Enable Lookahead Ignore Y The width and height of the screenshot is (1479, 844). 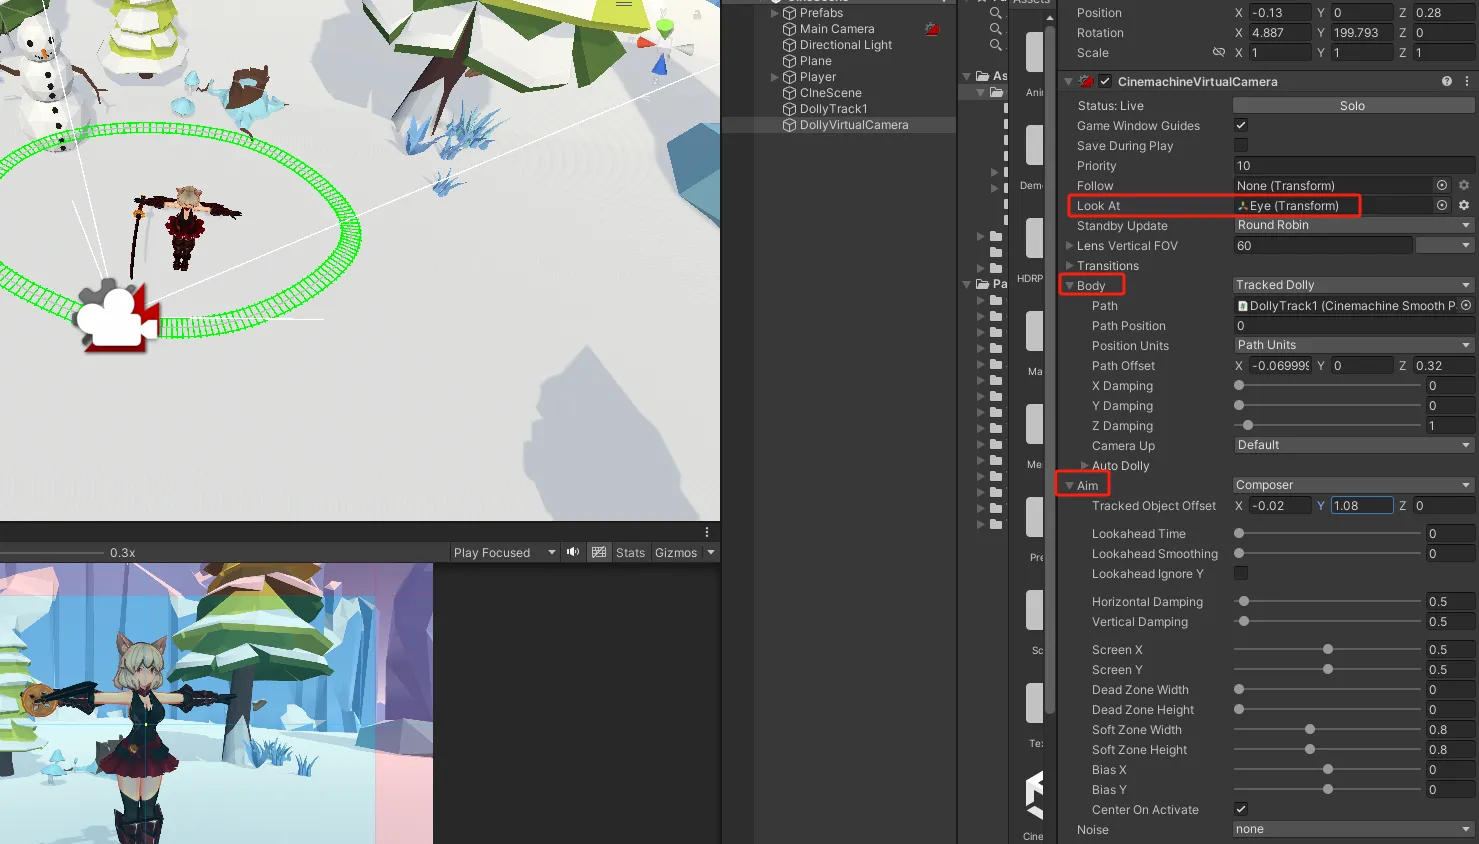click(x=1241, y=573)
